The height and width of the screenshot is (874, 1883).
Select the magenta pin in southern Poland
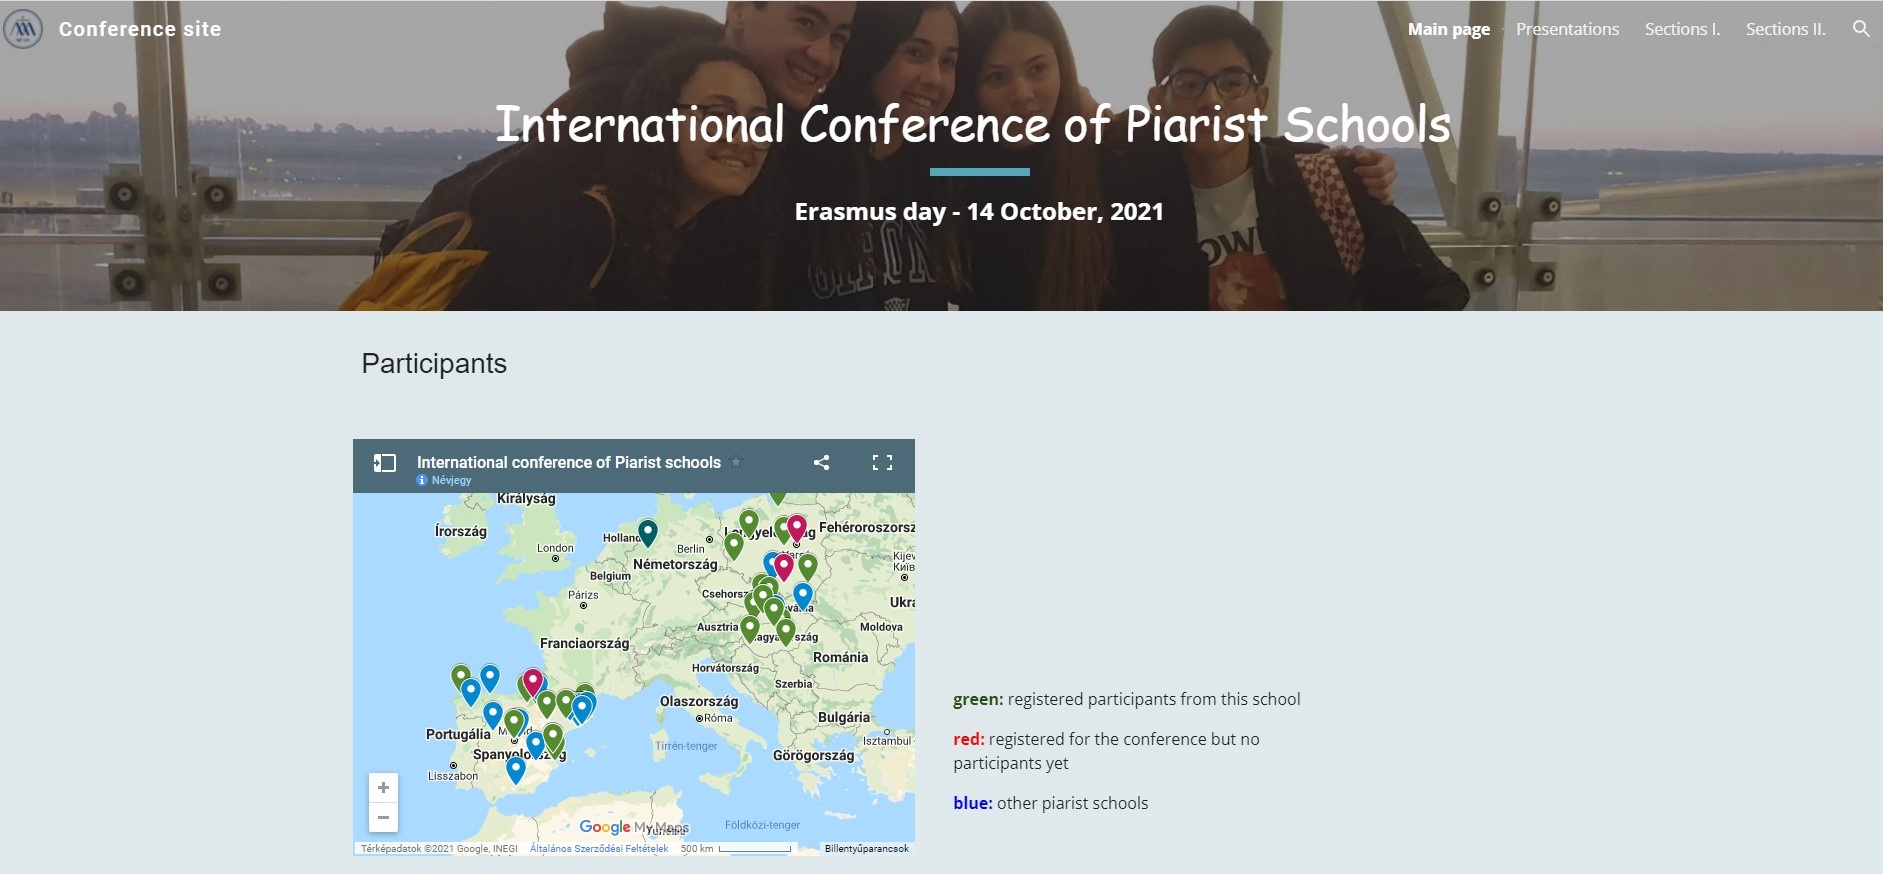(784, 567)
